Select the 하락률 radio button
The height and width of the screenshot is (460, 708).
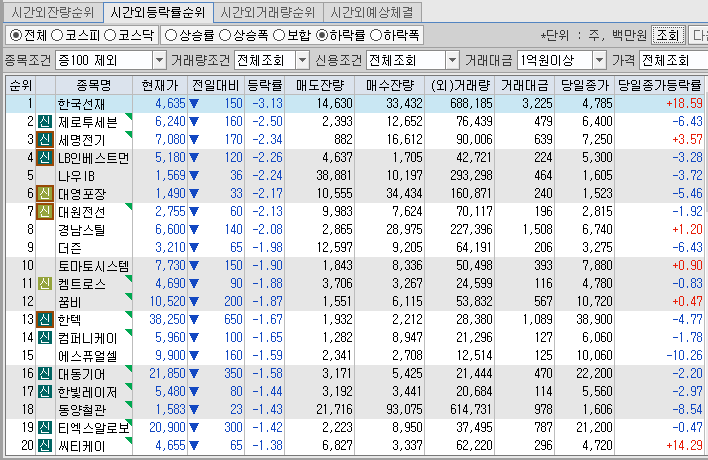point(322,35)
